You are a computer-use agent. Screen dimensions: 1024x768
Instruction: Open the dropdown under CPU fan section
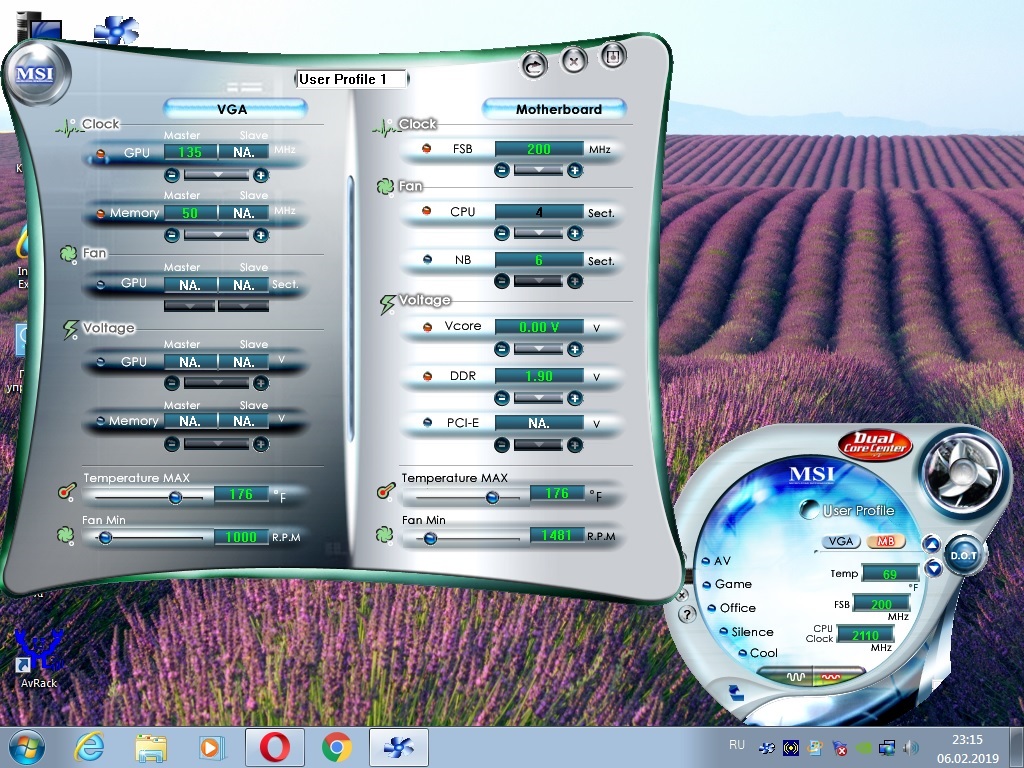538,233
